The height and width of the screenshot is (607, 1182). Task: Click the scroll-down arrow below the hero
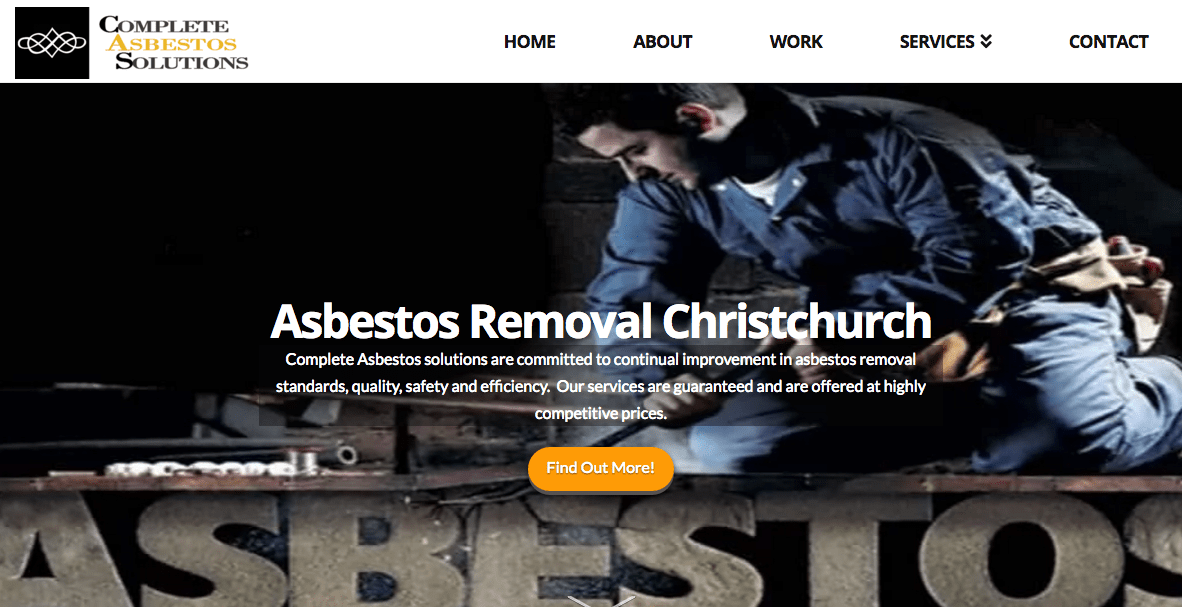click(x=602, y=601)
